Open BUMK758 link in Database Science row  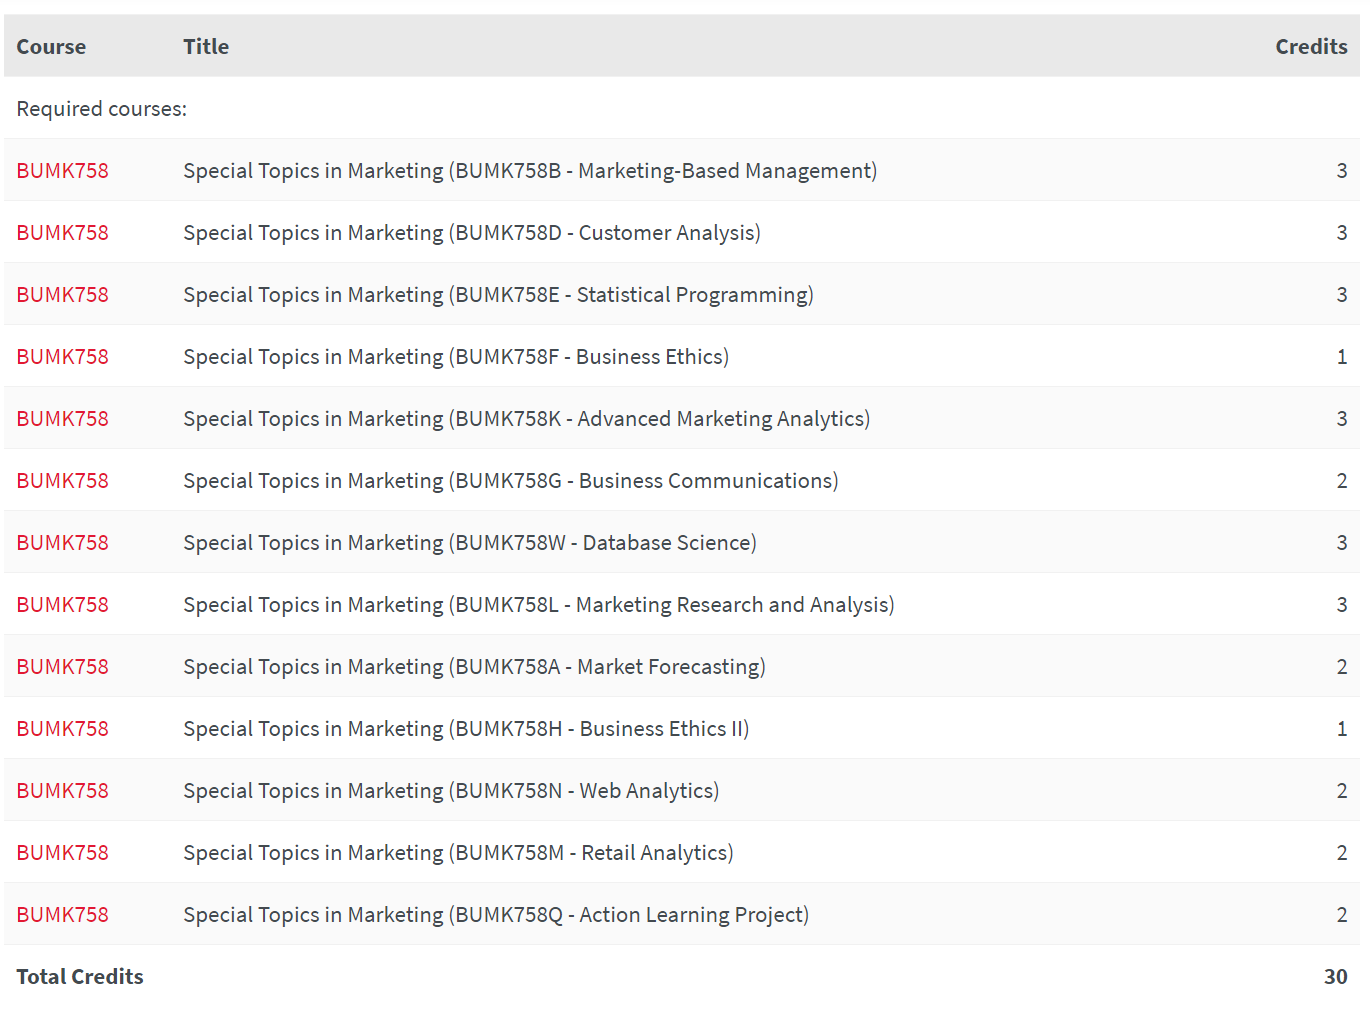(x=62, y=543)
